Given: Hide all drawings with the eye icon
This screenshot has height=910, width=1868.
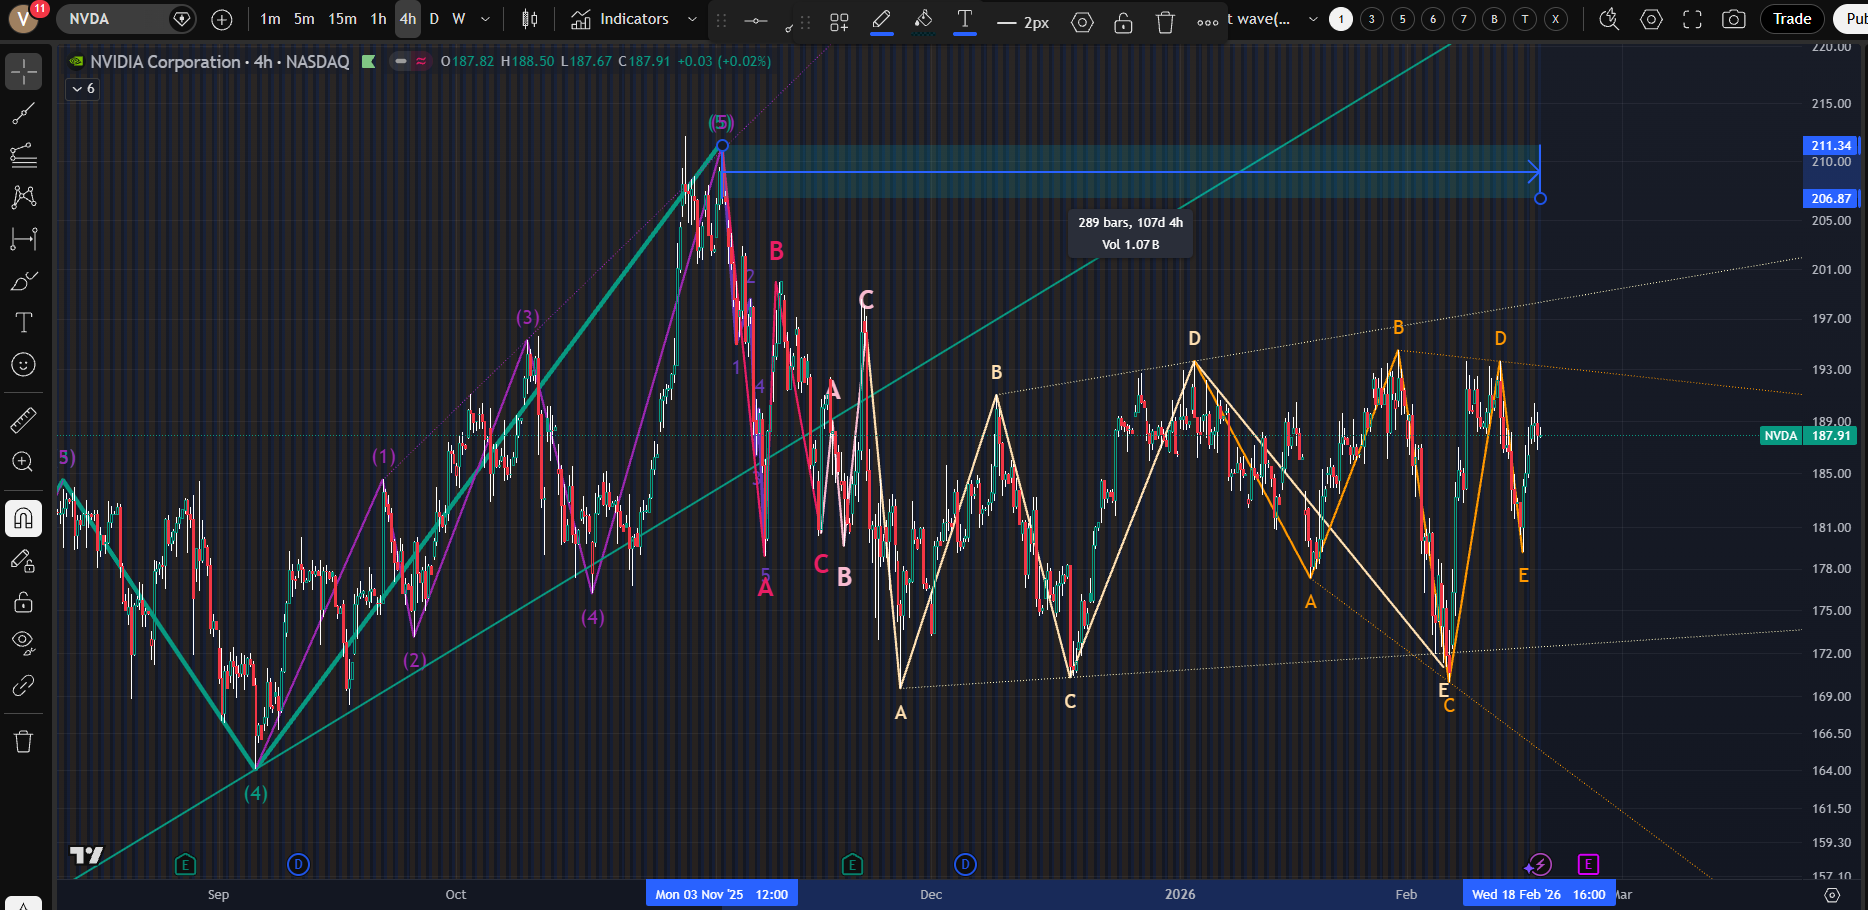Looking at the screenshot, I should coord(23,642).
